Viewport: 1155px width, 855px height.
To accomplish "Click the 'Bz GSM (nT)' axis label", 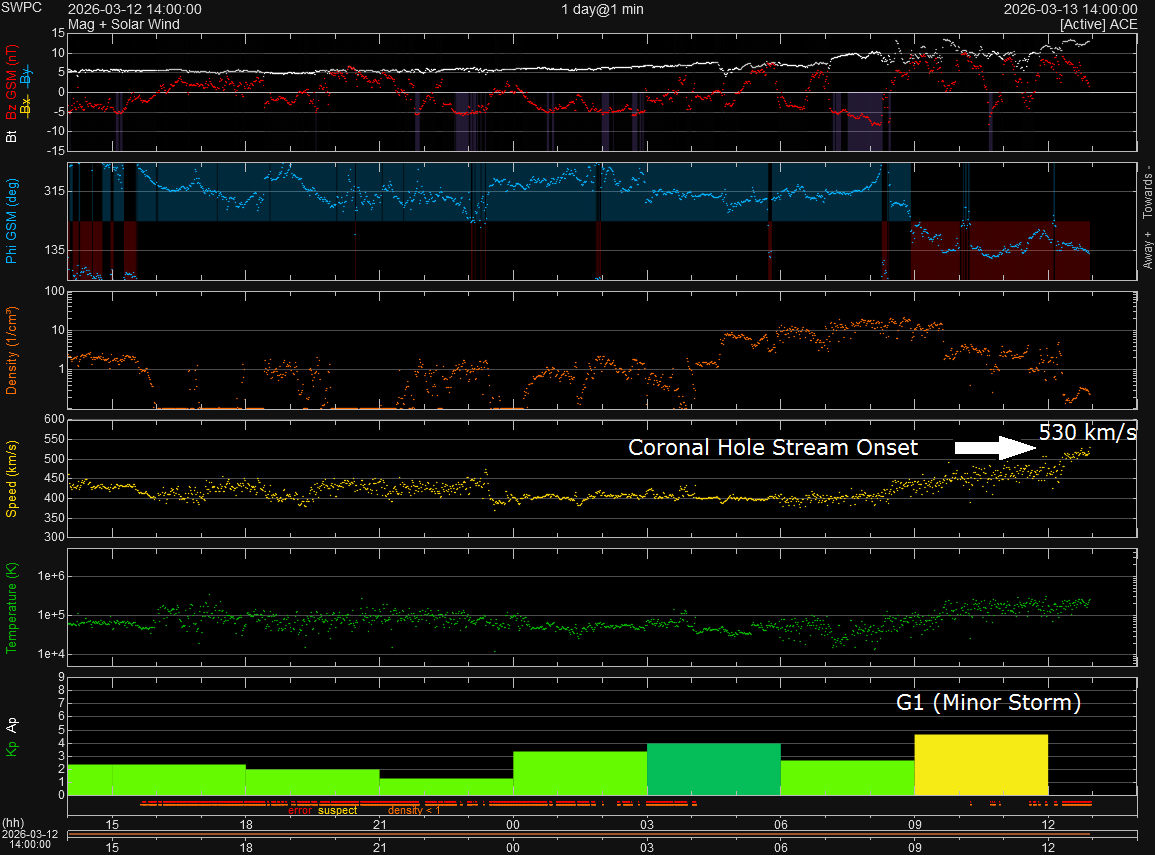I will [11, 82].
